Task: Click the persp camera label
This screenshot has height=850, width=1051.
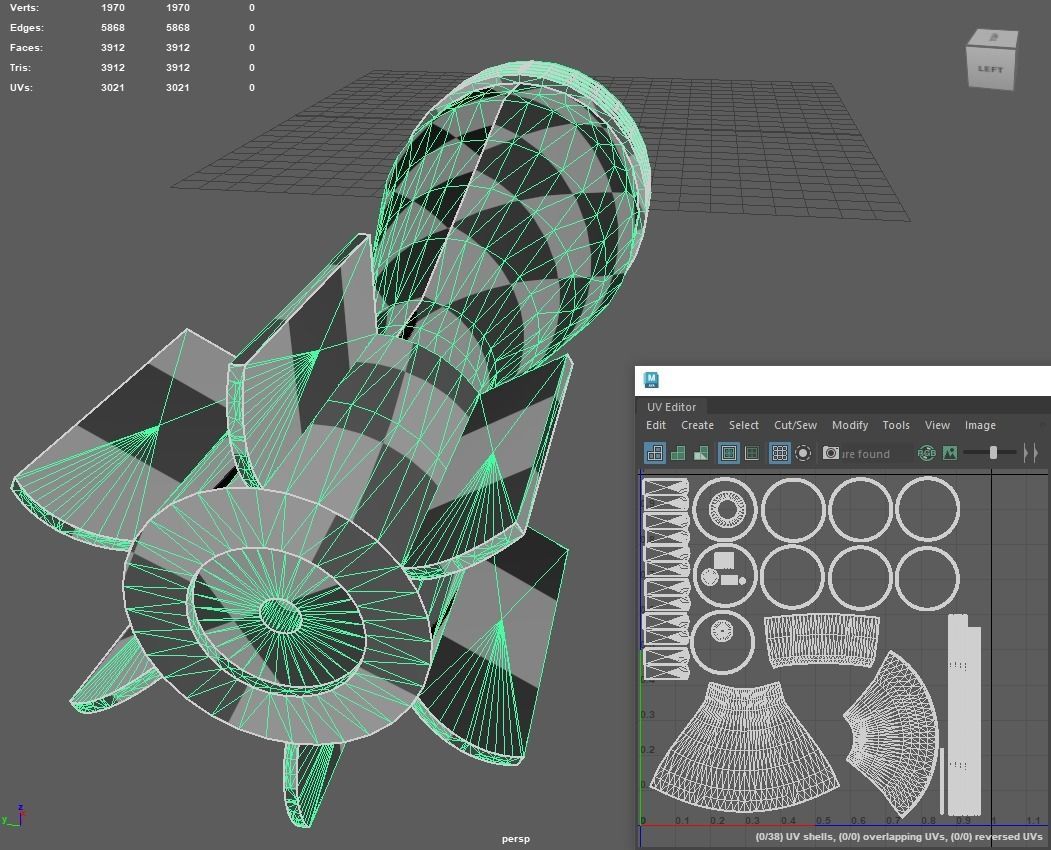Action: (515, 839)
